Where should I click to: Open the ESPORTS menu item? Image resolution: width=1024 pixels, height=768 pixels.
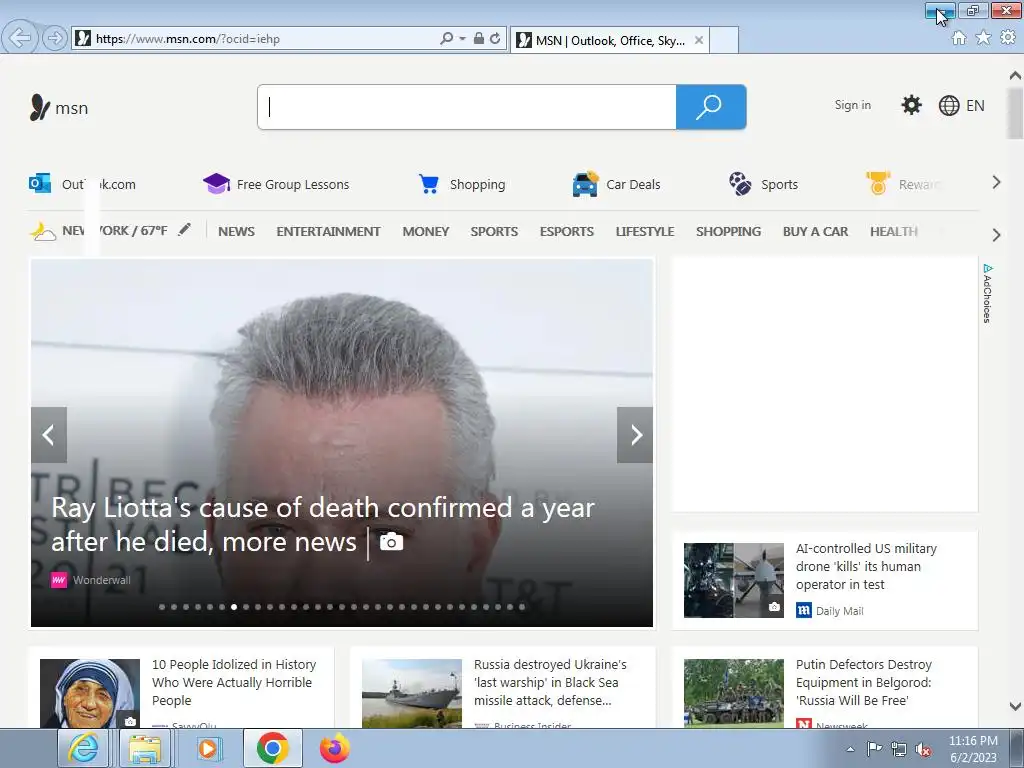pos(567,231)
